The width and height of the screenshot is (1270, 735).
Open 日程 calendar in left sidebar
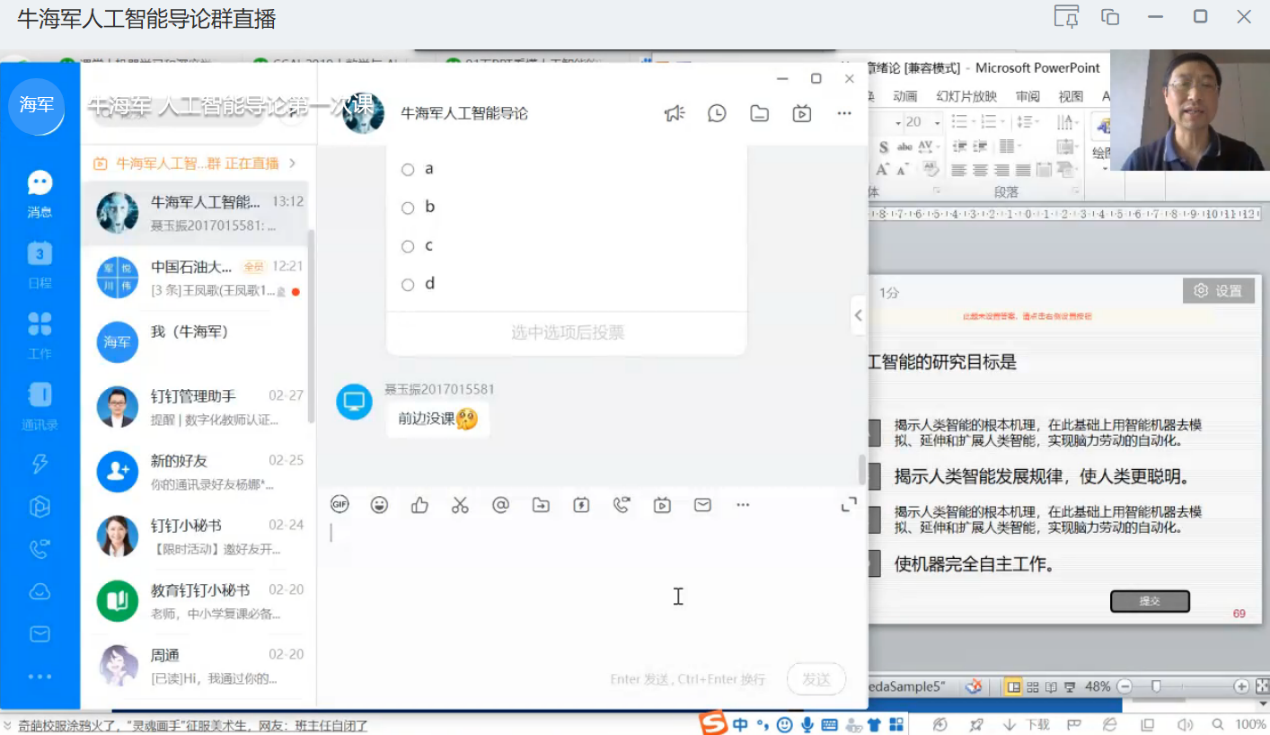[40, 263]
